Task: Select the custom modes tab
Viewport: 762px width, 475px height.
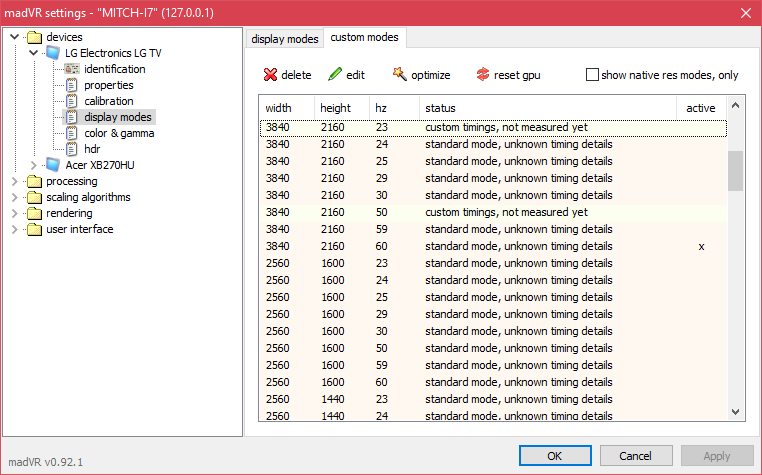Action: pos(364,37)
